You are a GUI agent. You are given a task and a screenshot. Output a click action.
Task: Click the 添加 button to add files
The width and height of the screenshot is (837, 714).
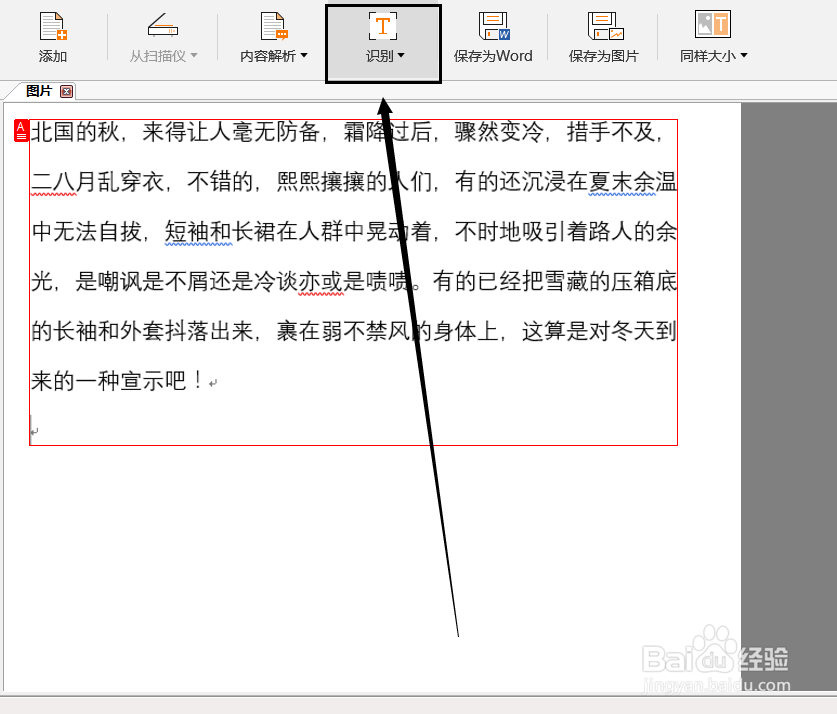pos(52,40)
